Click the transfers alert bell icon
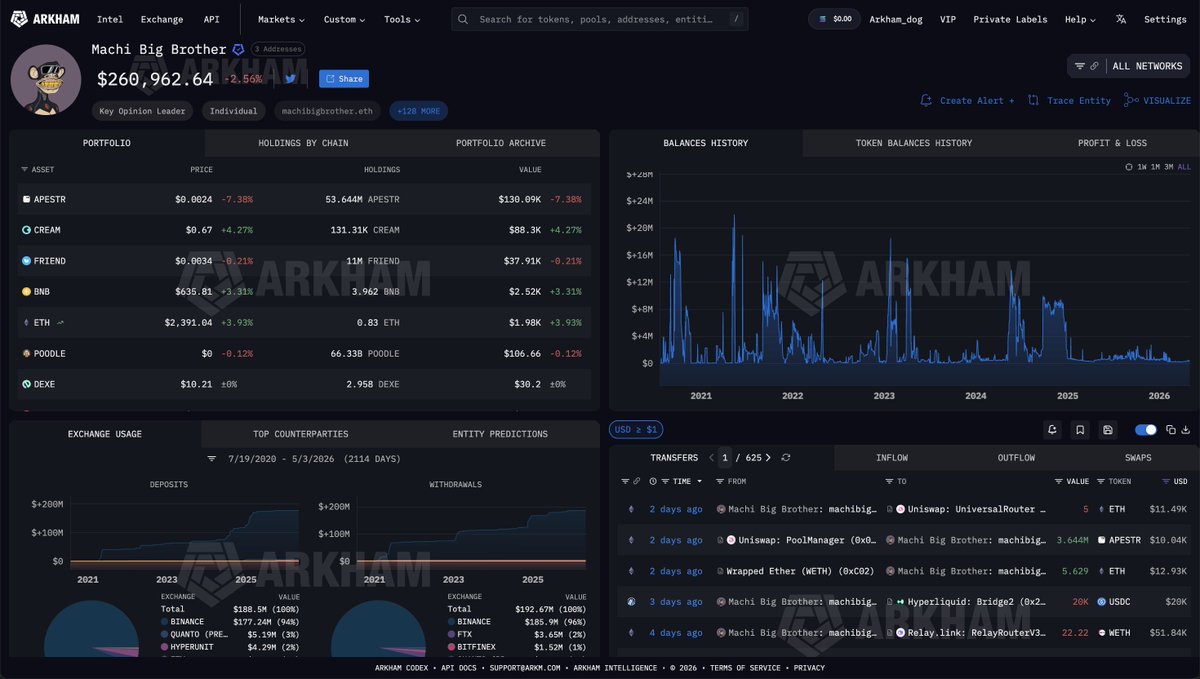Screen dimensions: 1200x679 click(x=1052, y=430)
